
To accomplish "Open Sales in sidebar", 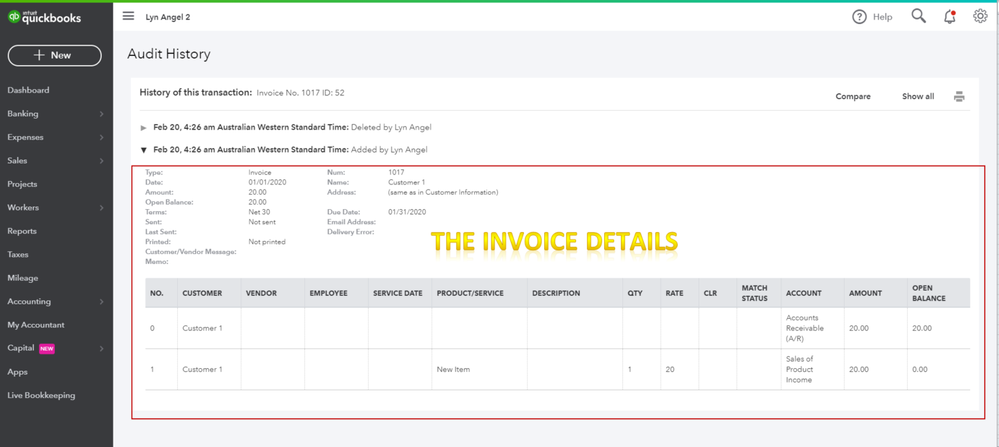I will (17, 161).
